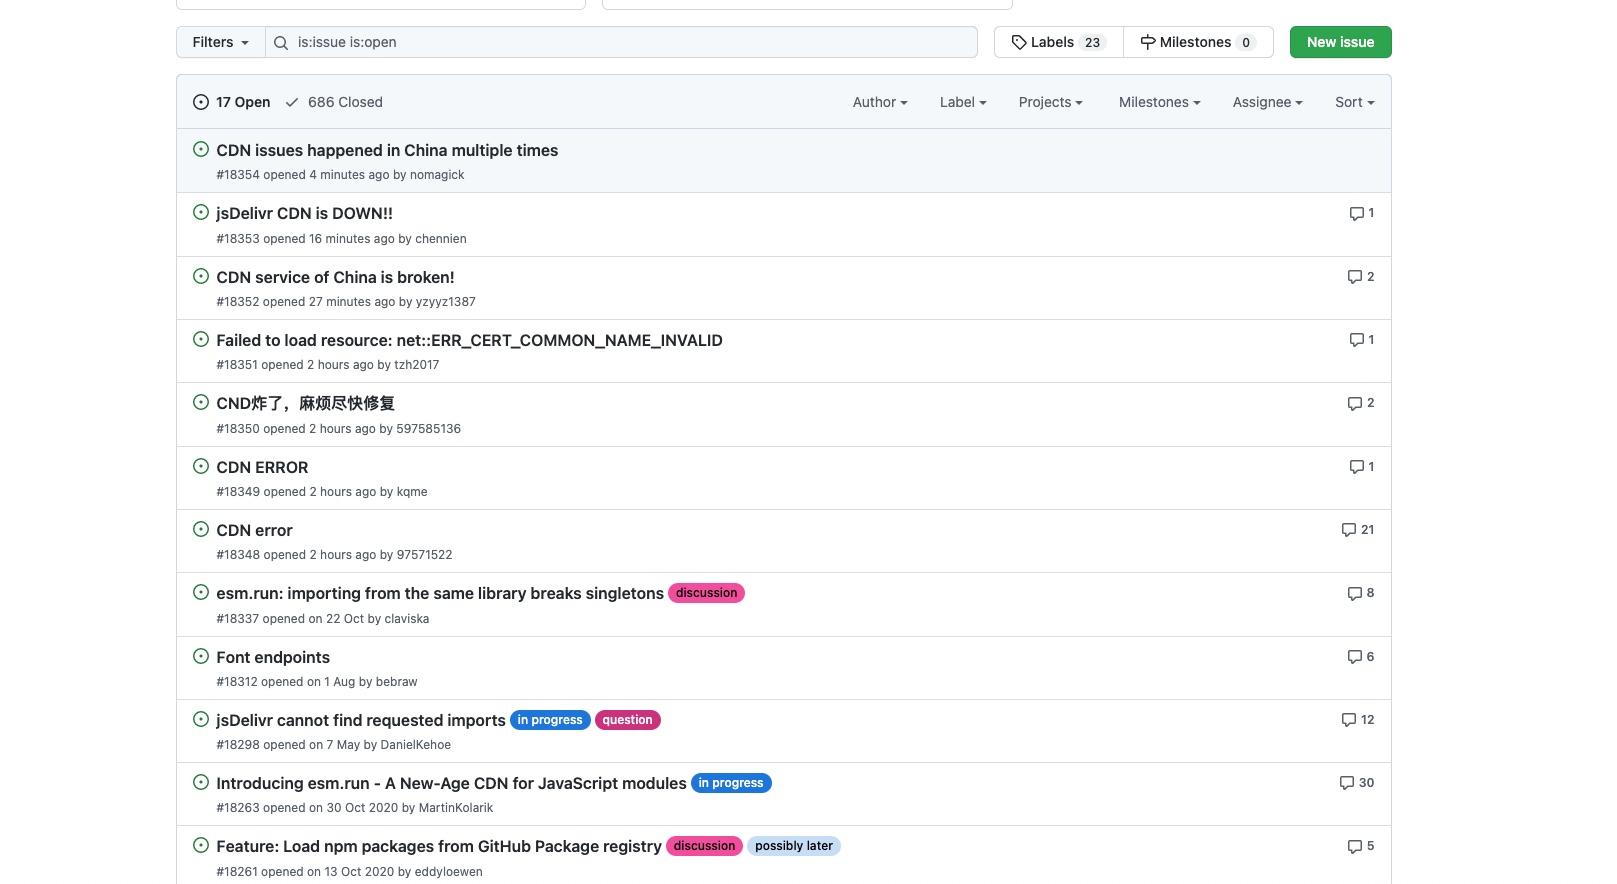Go to the Milestones 0 page
Image resolution: width=1617 pixels, height=884 pixels.
(1198, 42)
